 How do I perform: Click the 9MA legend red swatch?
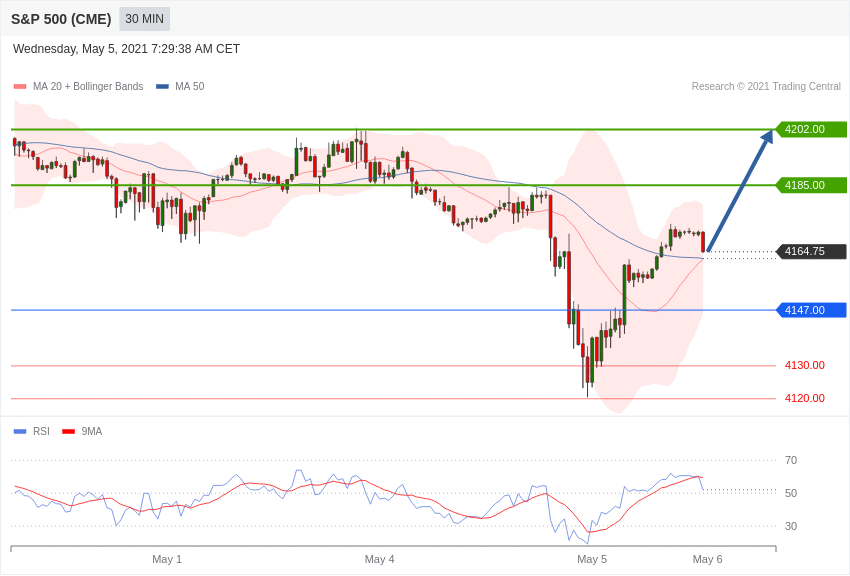(x=69, y=432)
